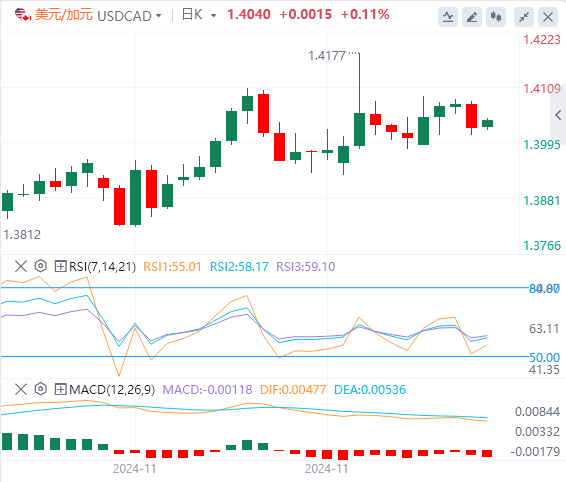
Task: Open MACD indicator settings gear
Action: click(41, 389)
